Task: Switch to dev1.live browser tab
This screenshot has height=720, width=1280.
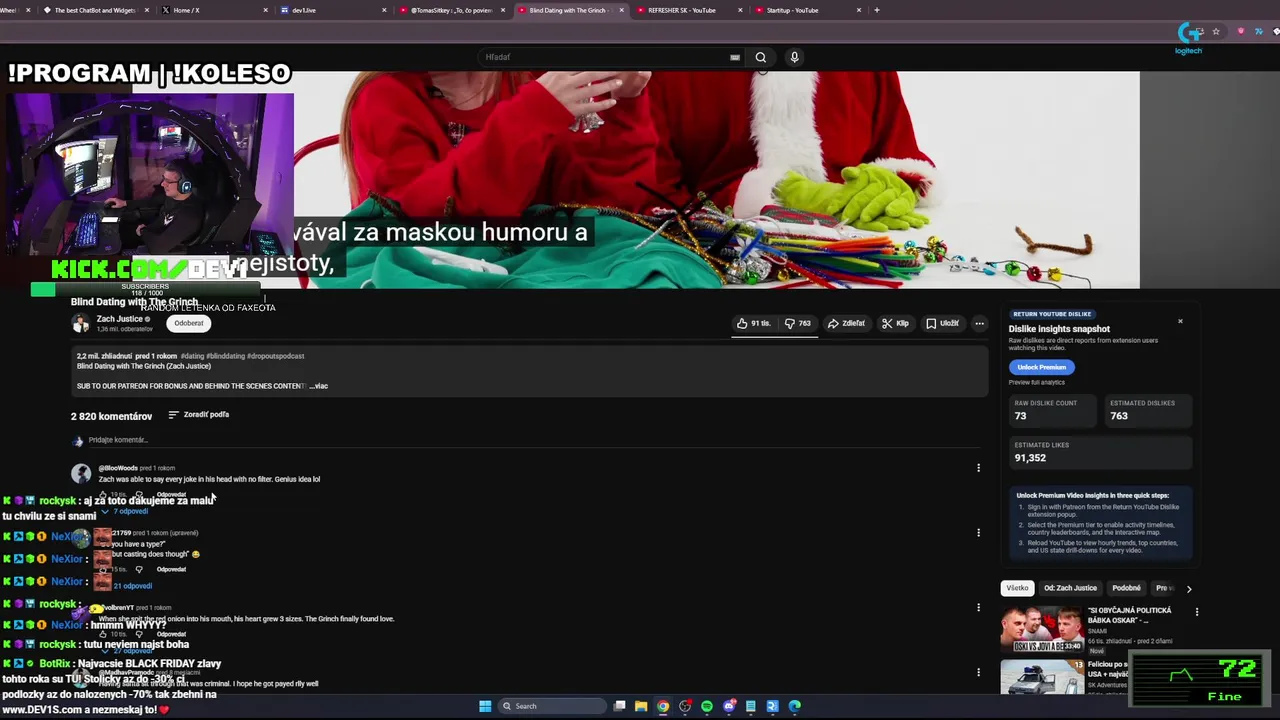Action: tap(331, 10)
